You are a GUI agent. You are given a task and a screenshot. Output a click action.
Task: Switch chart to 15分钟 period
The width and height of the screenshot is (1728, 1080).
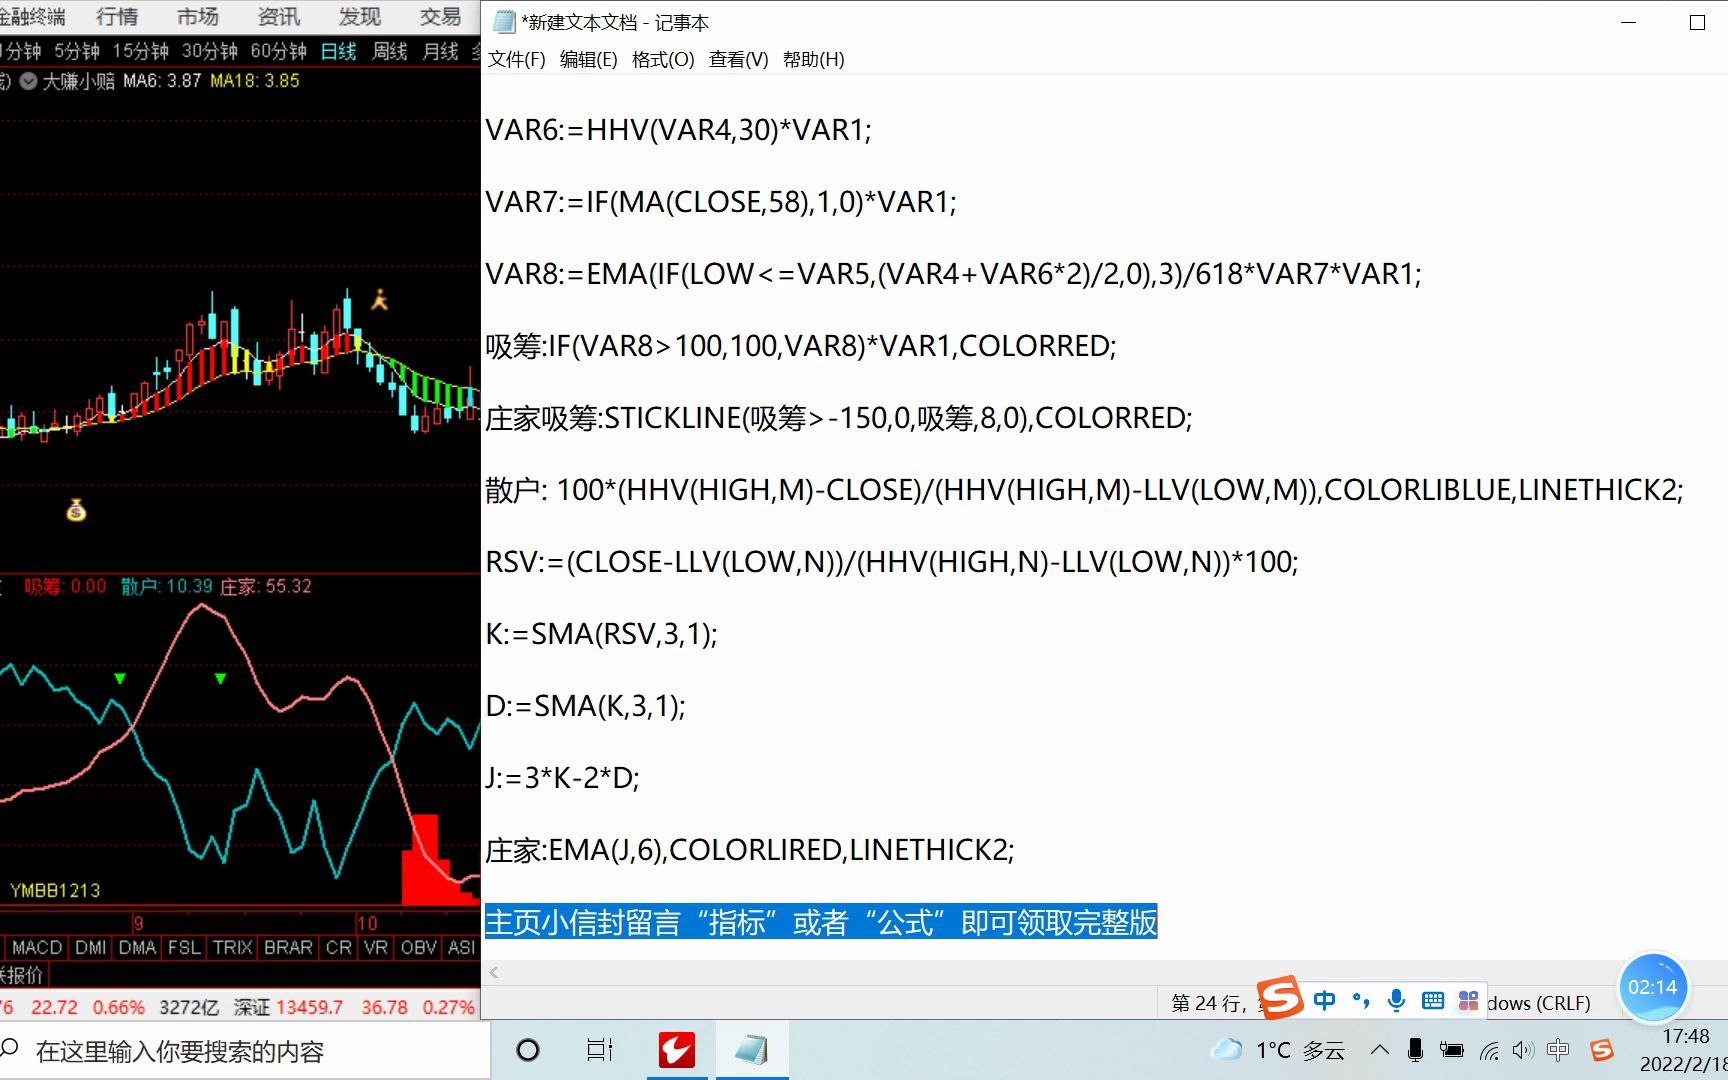click(140, 51)
